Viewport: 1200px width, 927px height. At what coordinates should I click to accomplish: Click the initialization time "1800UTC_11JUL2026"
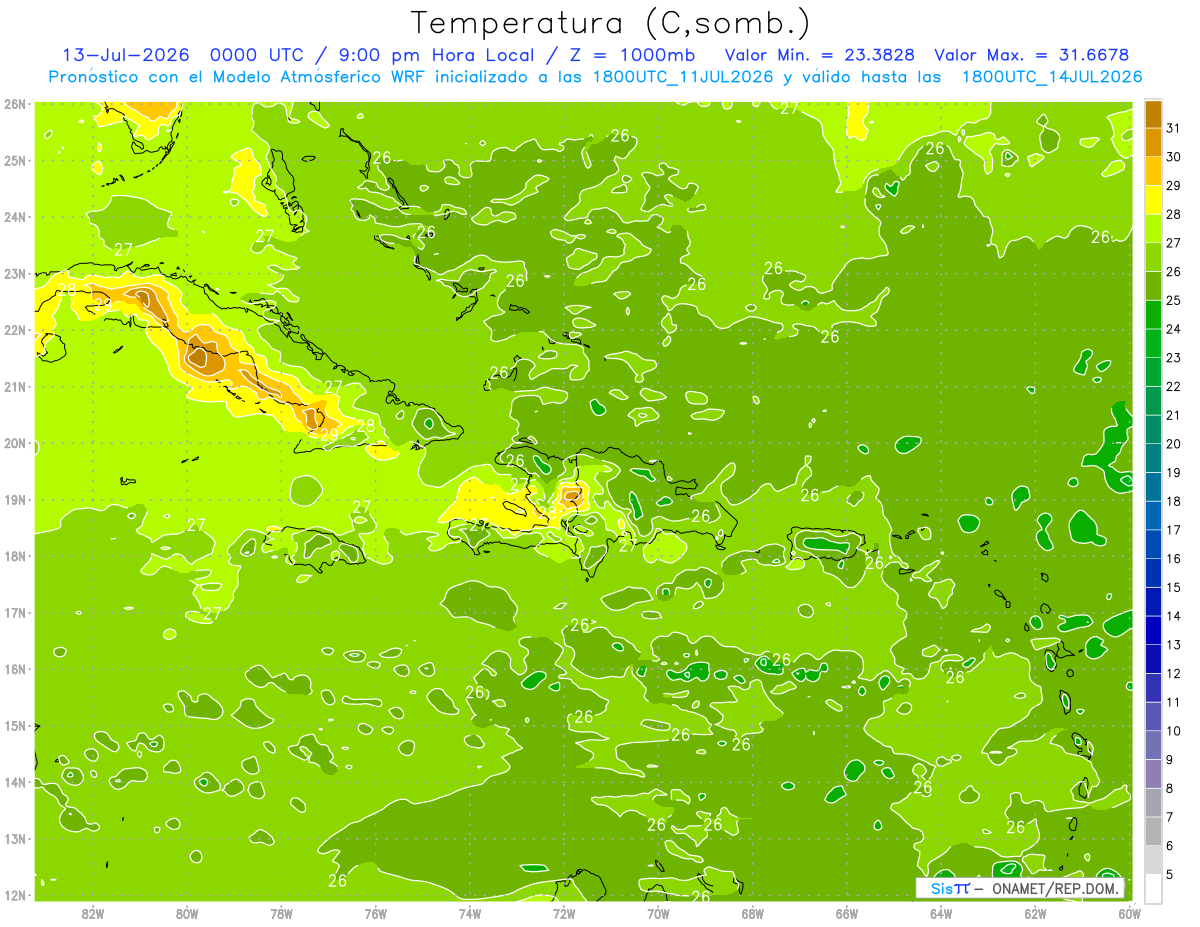pos(683,77)
